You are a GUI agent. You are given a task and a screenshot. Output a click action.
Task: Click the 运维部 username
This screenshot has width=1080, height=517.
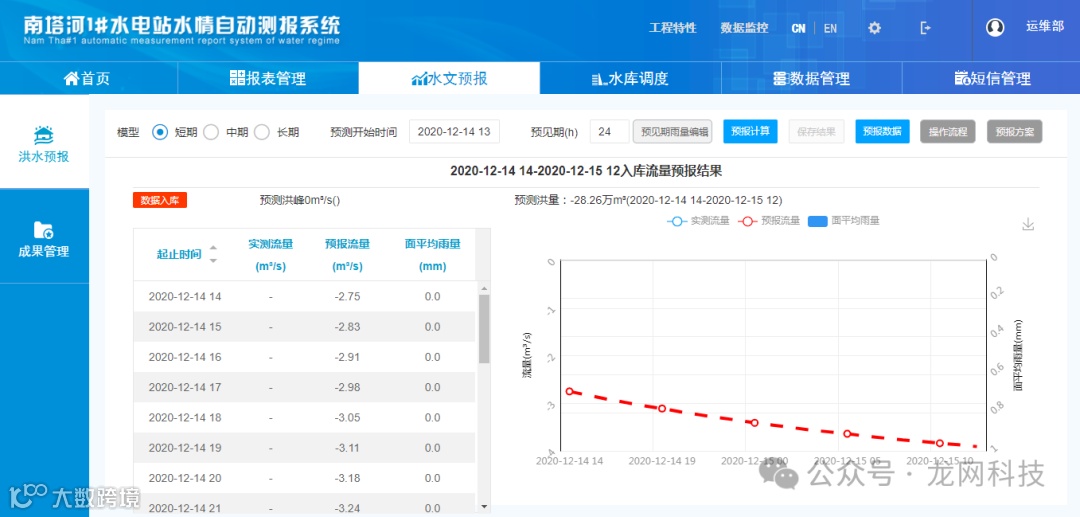point(1045,27)
